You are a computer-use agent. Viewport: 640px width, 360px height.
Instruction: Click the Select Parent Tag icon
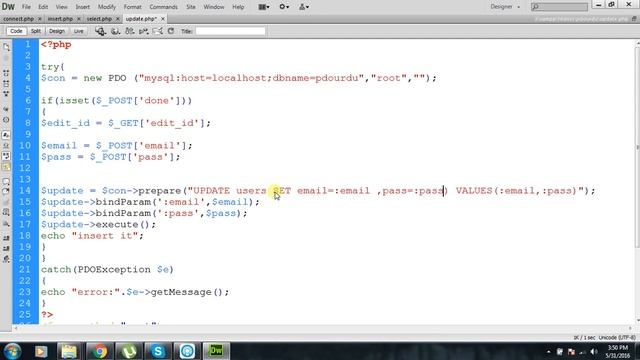coord(6,109)
